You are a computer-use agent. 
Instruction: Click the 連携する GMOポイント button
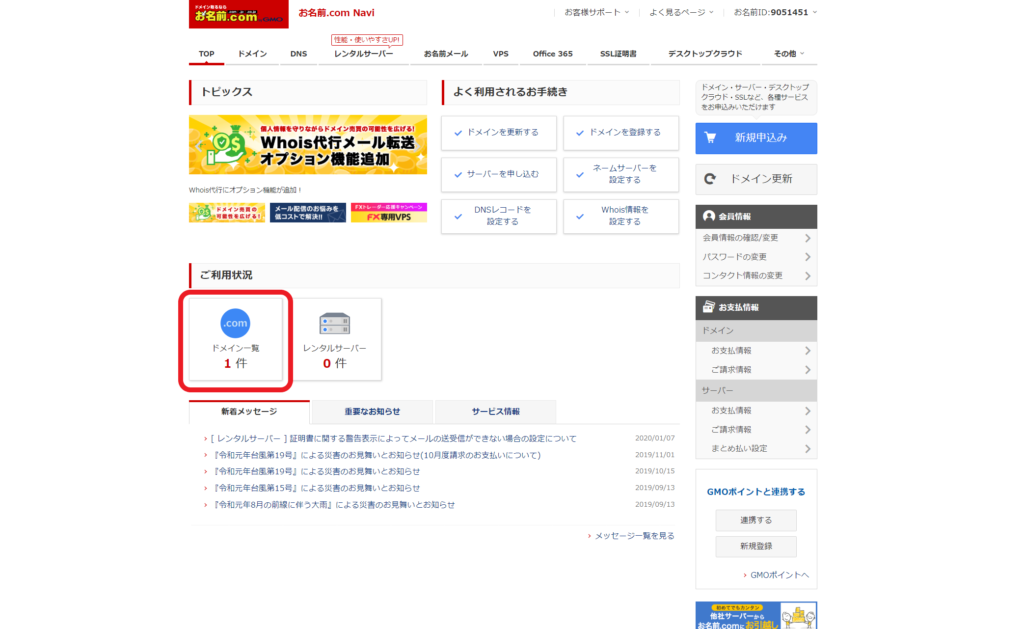(x=756, y=521)
